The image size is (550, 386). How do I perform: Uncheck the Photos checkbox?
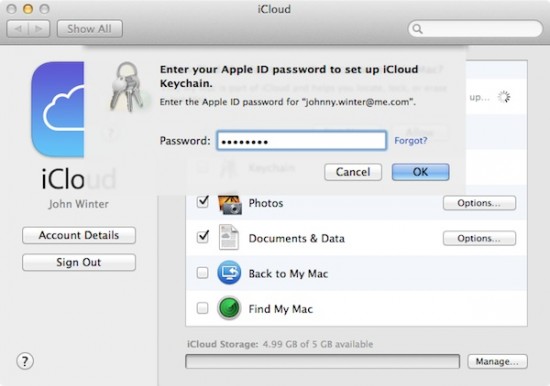coord(202,201)
